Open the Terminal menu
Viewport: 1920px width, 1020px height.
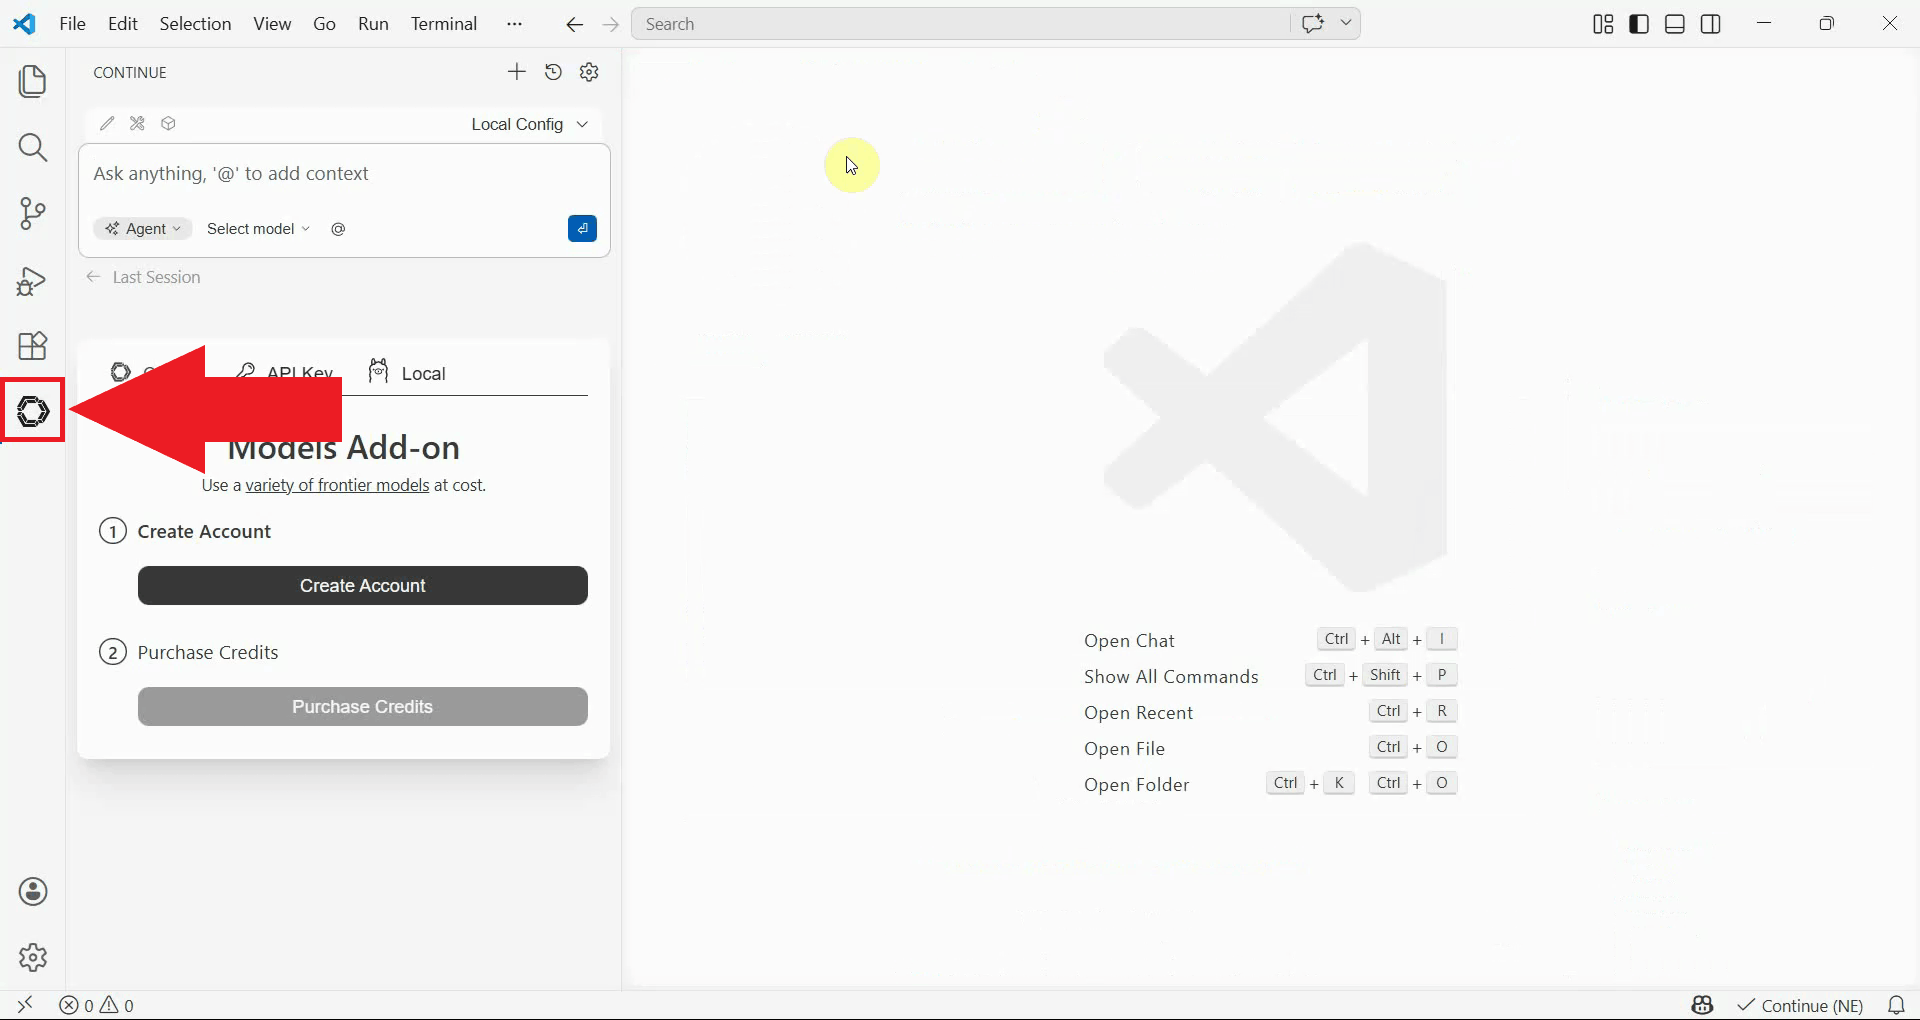(x=444, y=23)
